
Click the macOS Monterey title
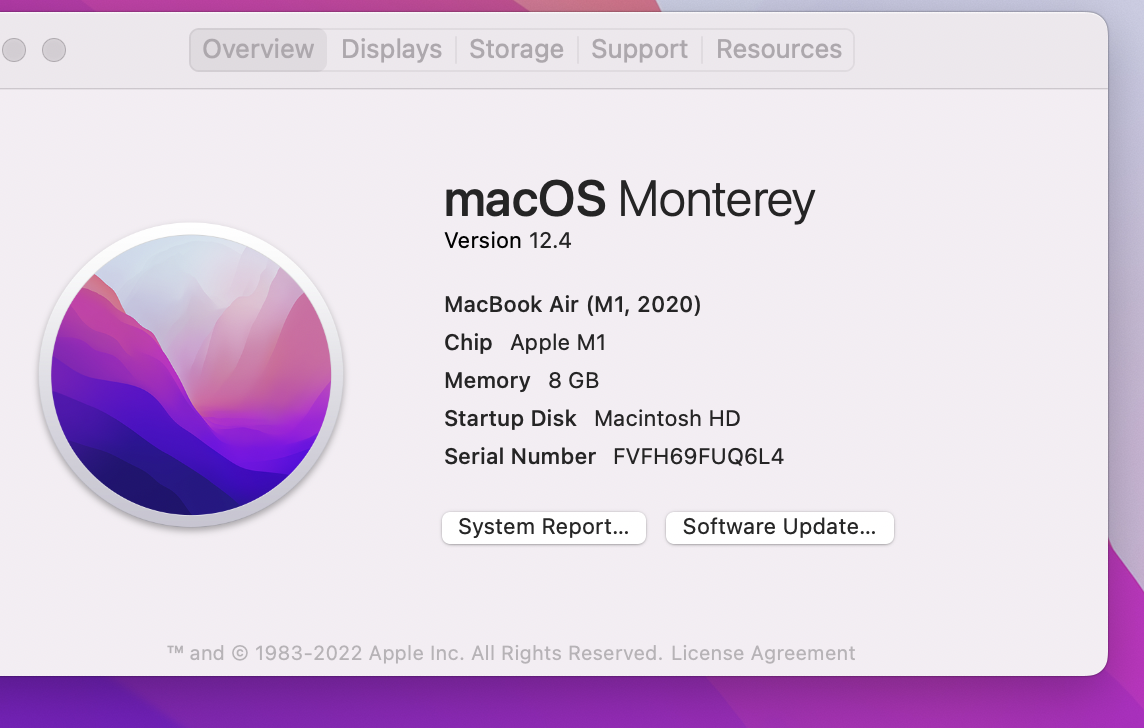[x=629, y=200]
